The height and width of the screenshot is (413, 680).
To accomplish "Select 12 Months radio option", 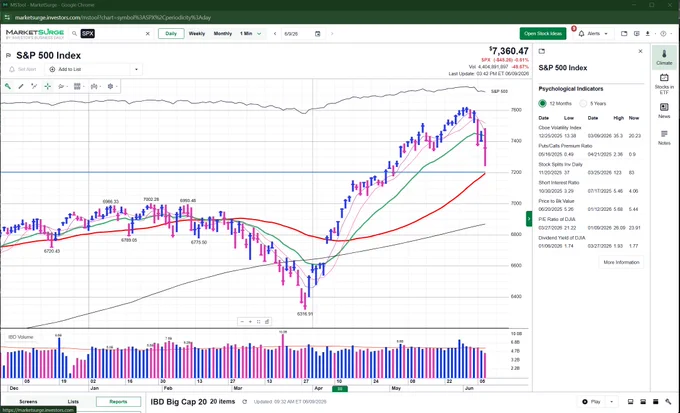I will tap(542, 103).
